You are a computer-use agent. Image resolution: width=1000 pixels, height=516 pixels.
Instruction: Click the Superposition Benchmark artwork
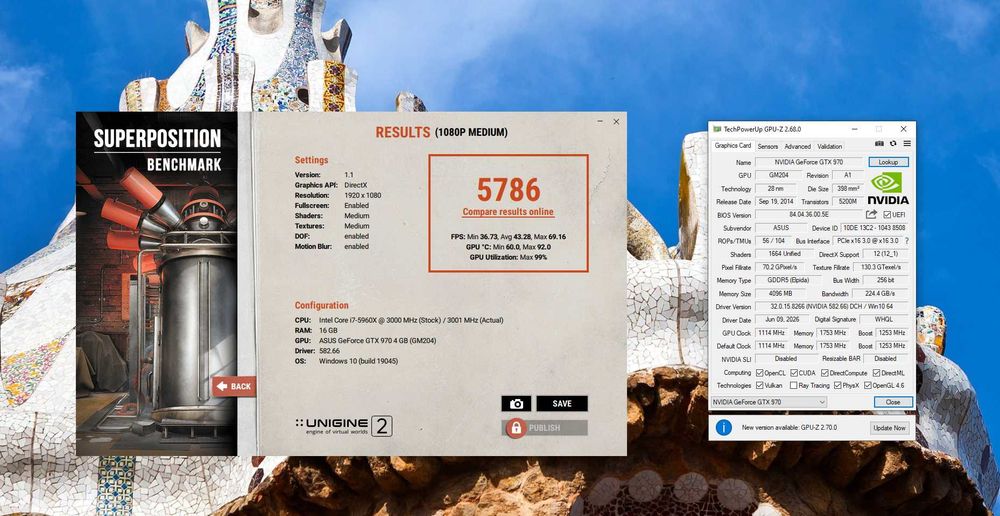coord(157,284)
